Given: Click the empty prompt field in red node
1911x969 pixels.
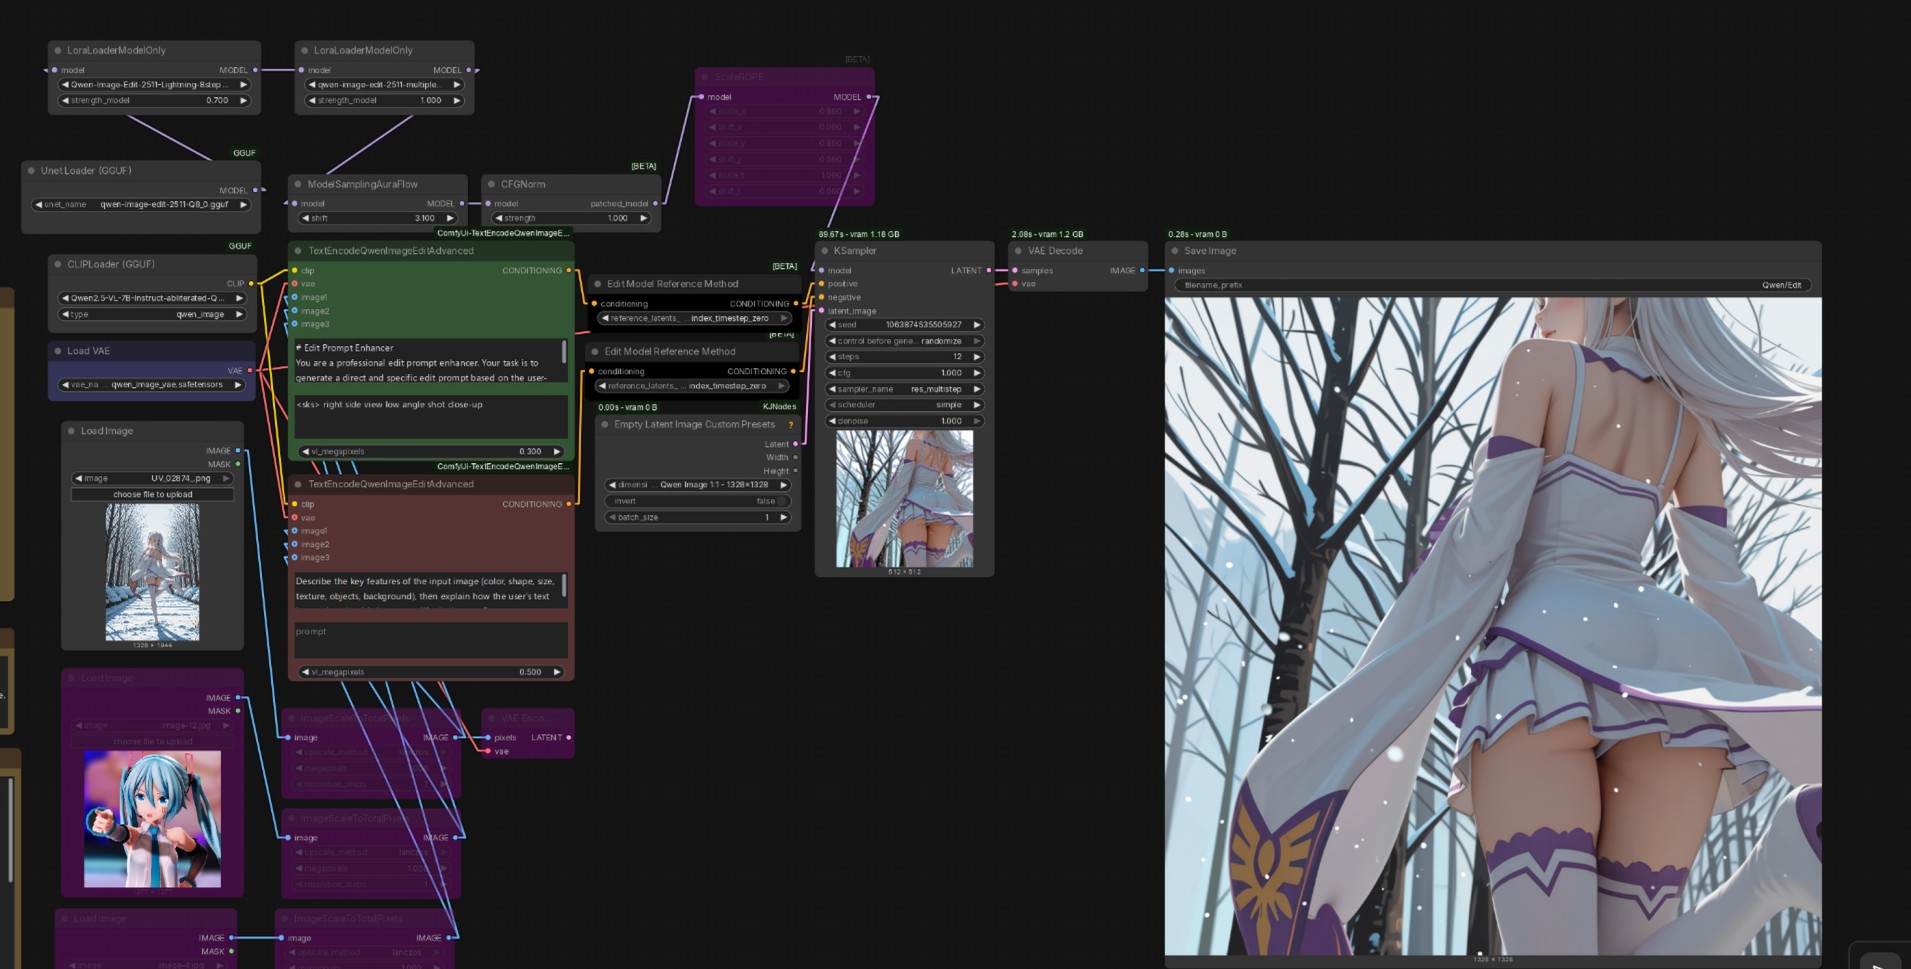Looking at the screenshot, I should pyautogui.click(x=431, y=640).
